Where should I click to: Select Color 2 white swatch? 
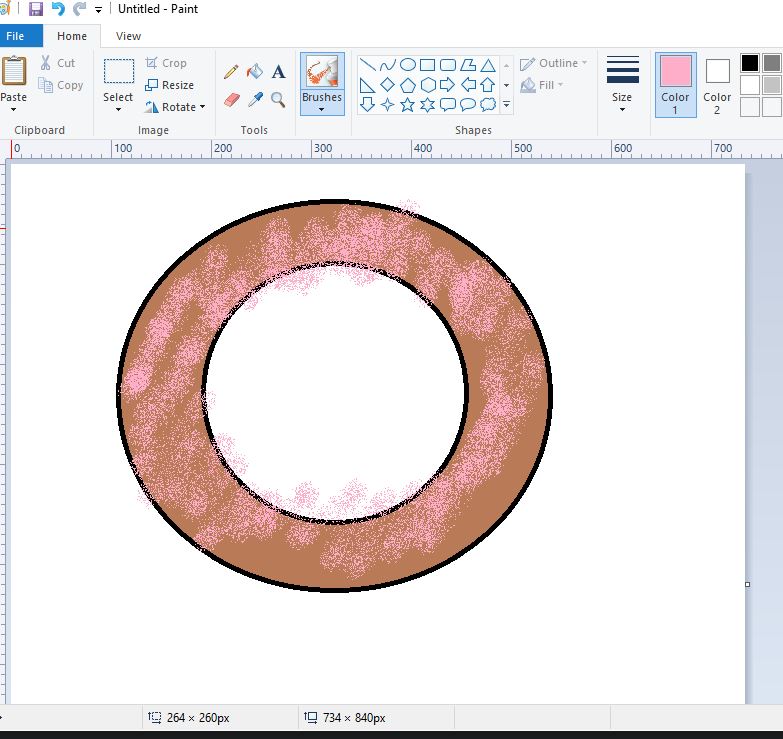[718, 85]
